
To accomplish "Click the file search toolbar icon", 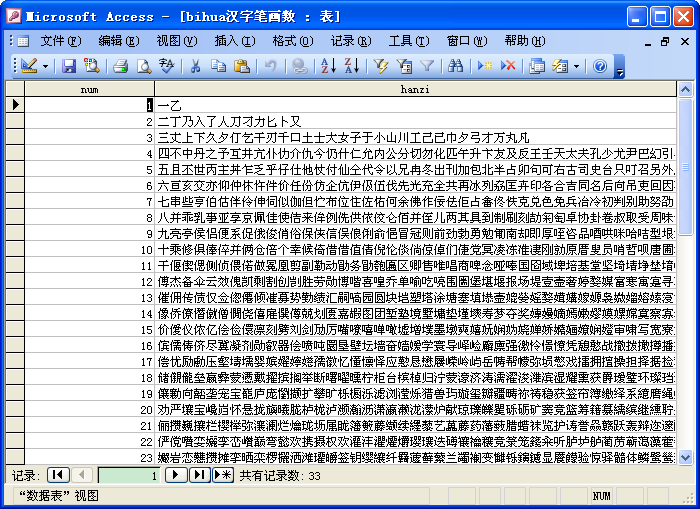I will pyautogui.click(x=92, y=66).
